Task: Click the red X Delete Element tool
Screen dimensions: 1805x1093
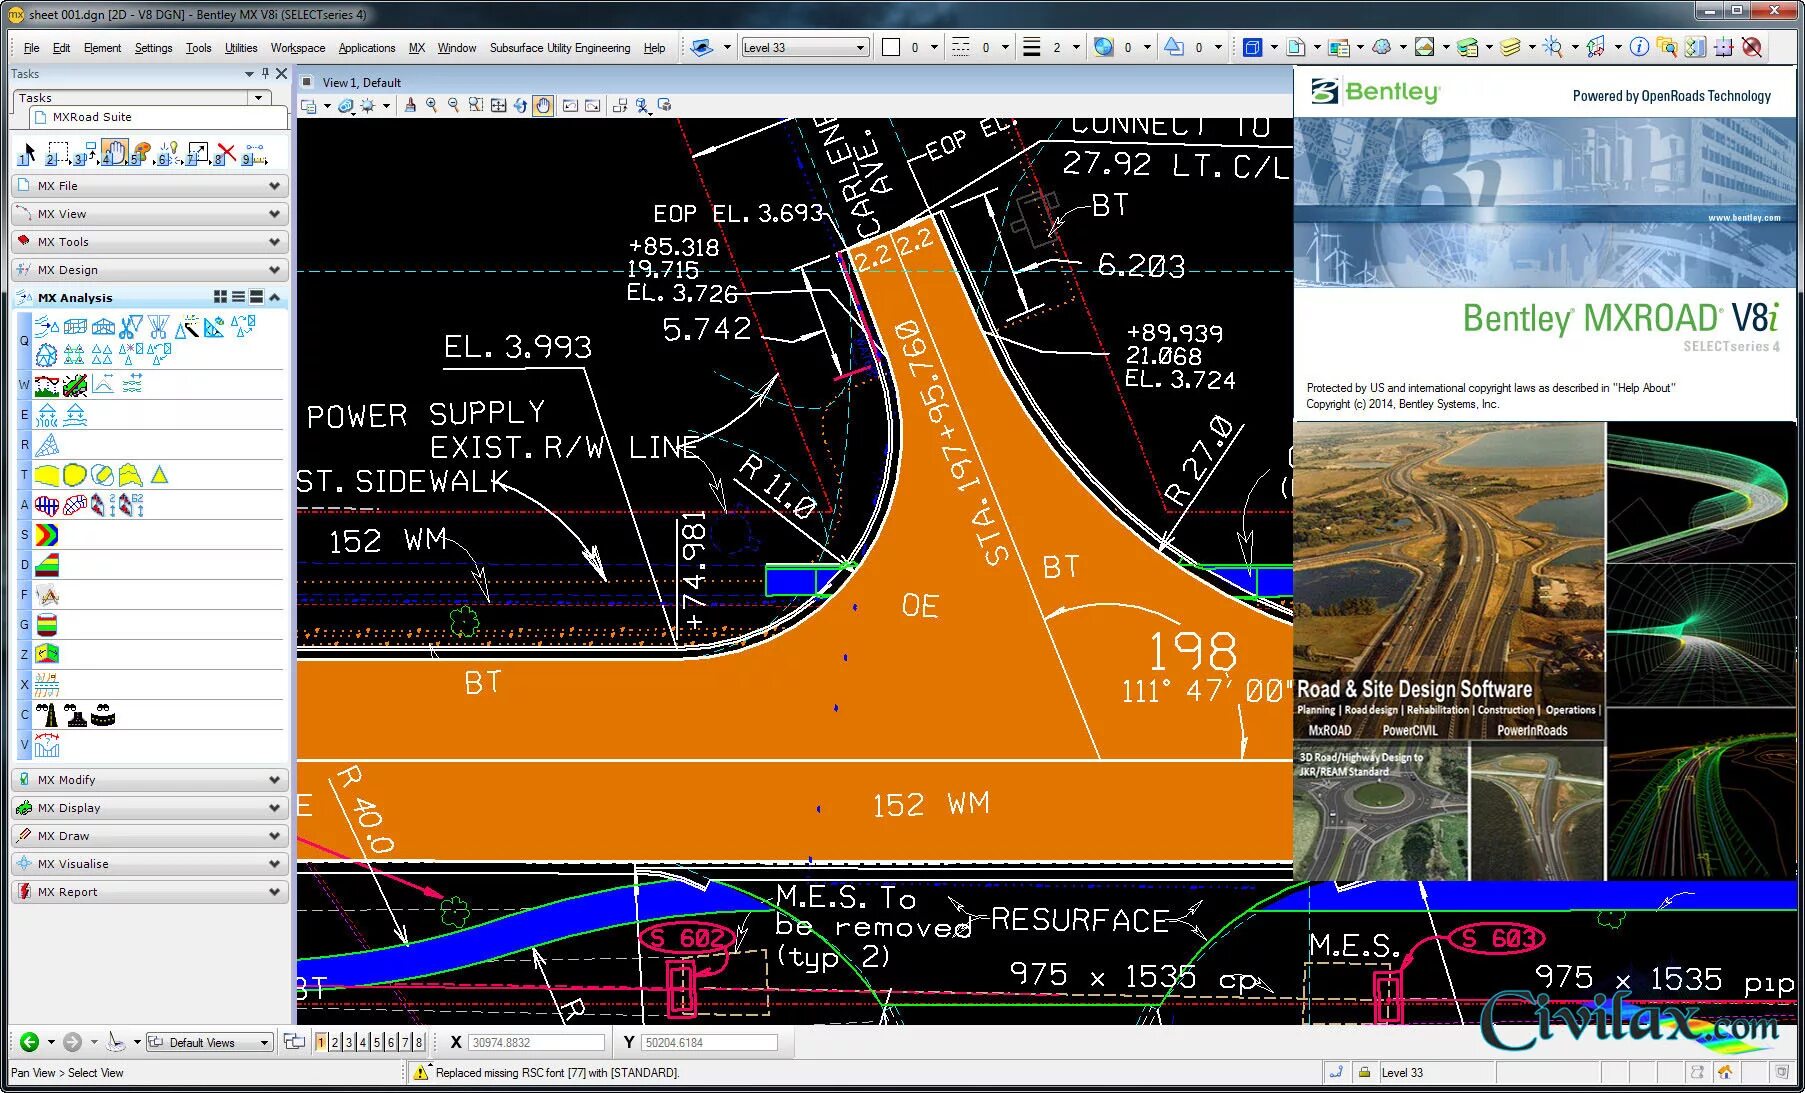Action: 226,153
